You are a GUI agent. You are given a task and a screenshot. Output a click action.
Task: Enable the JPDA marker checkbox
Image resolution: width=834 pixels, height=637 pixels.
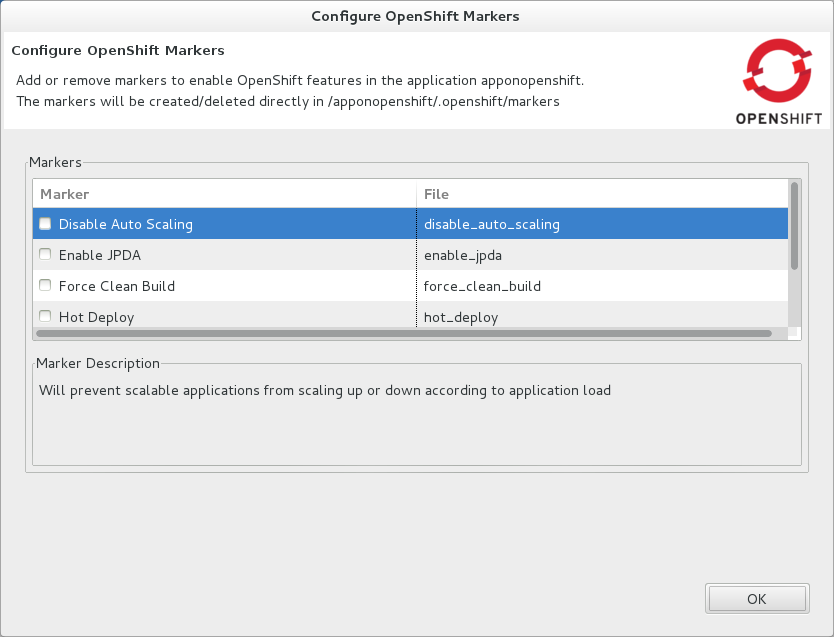(x=44, y=254)
